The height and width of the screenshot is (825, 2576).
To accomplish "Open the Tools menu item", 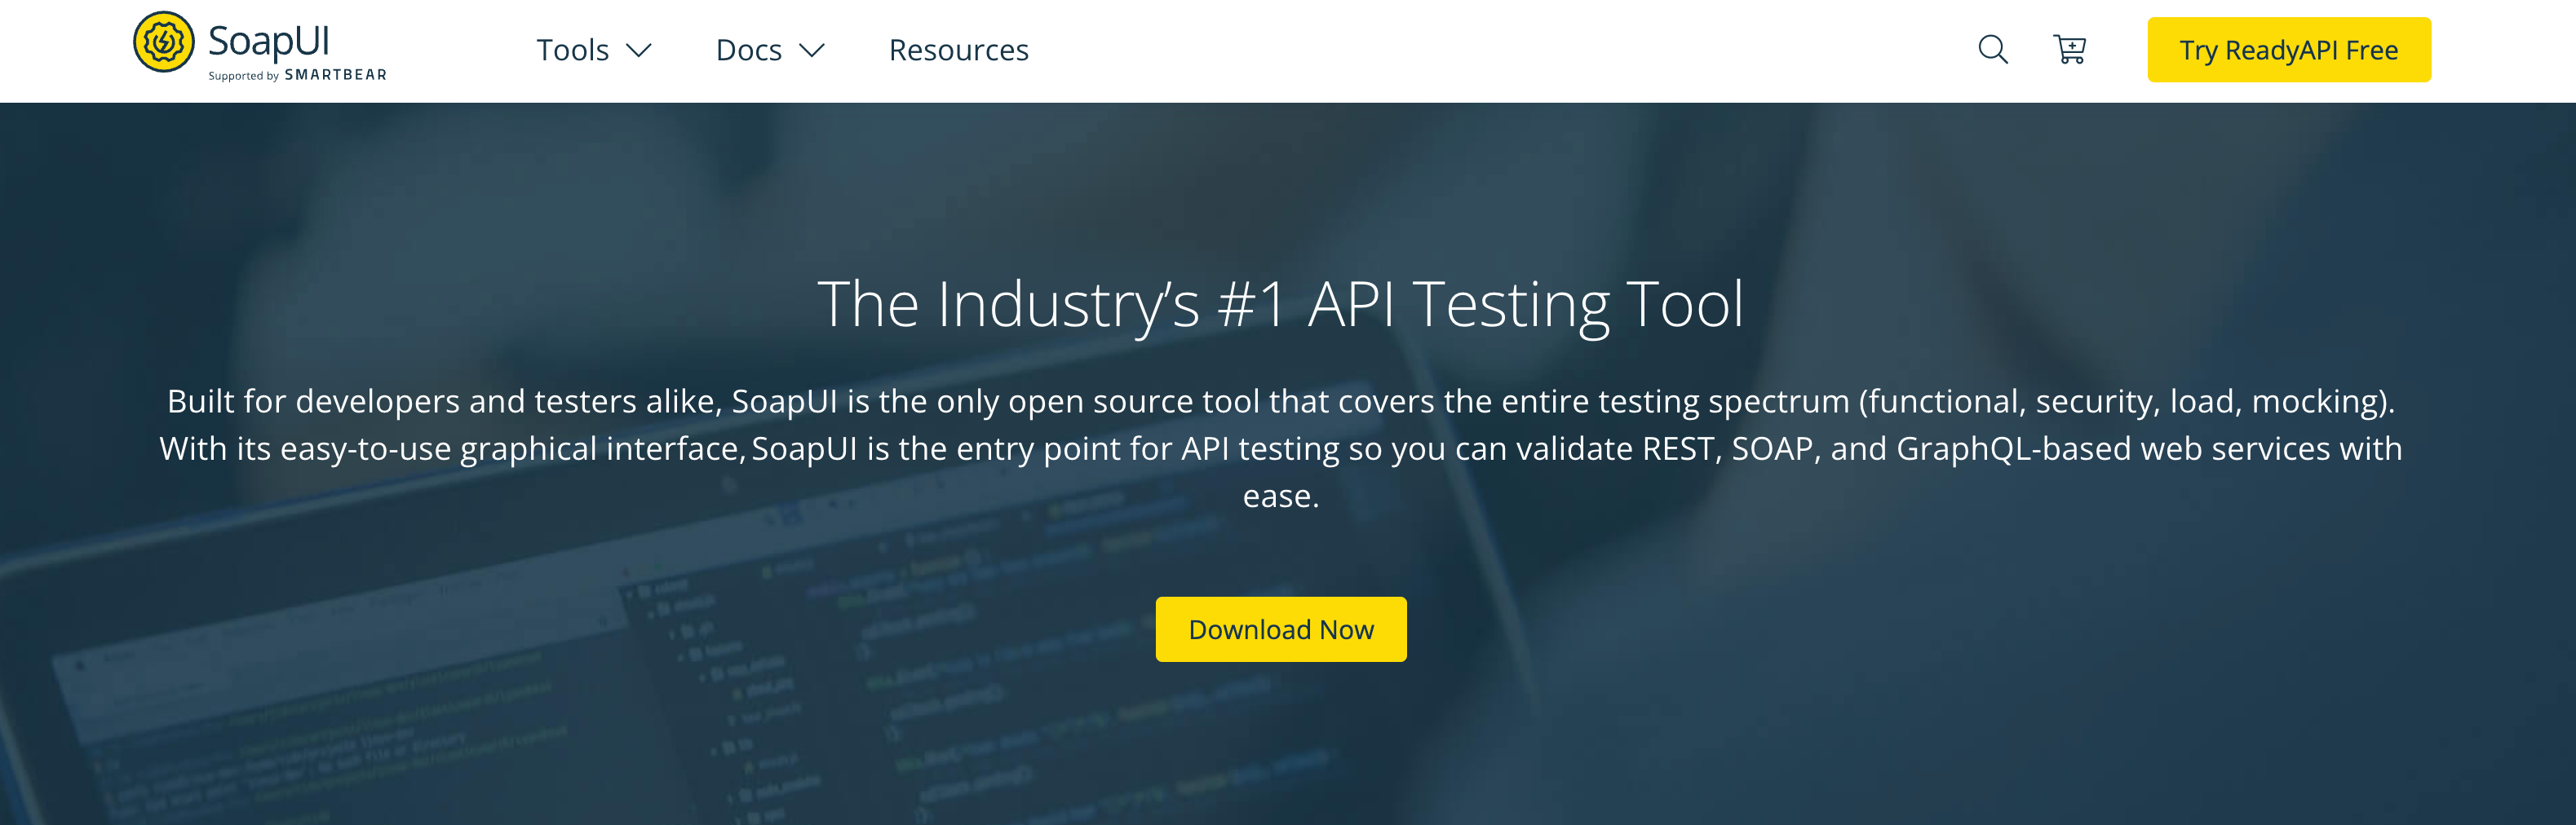I will click(572, 50).
